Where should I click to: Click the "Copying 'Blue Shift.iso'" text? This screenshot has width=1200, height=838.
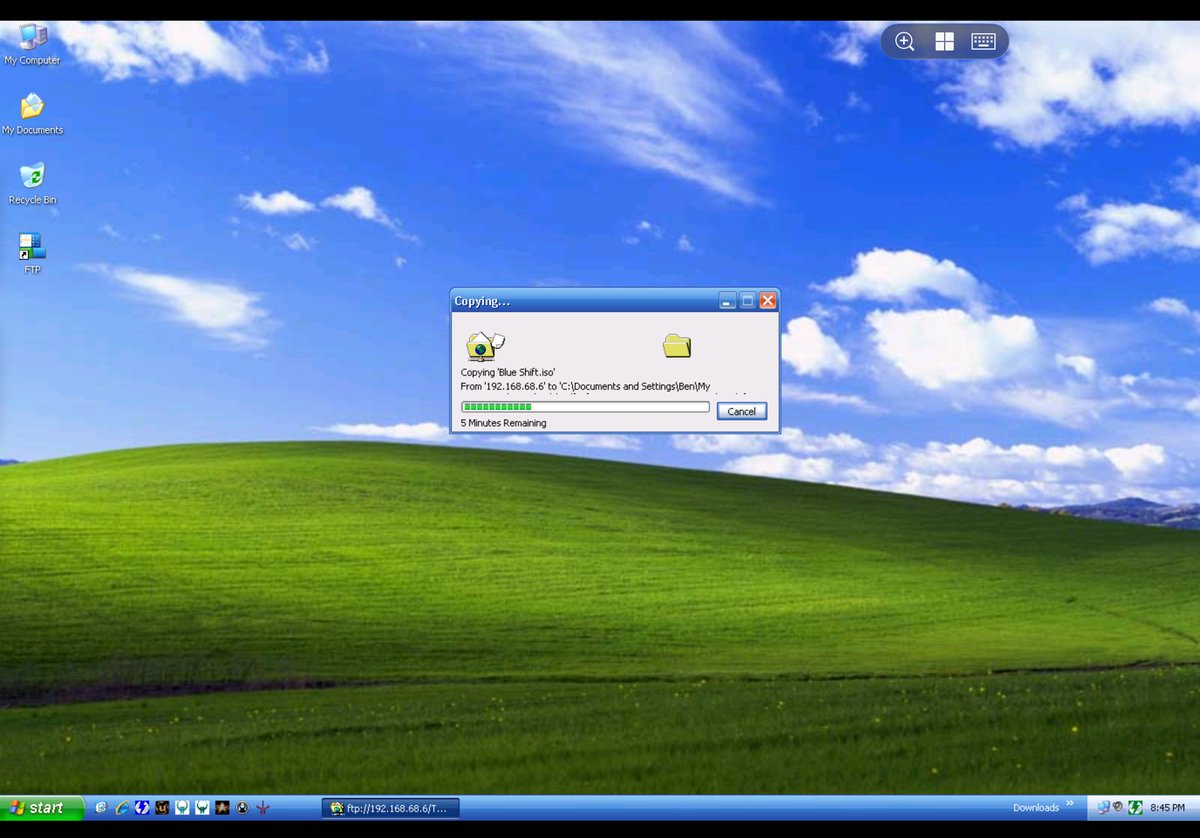click(508, 372)
